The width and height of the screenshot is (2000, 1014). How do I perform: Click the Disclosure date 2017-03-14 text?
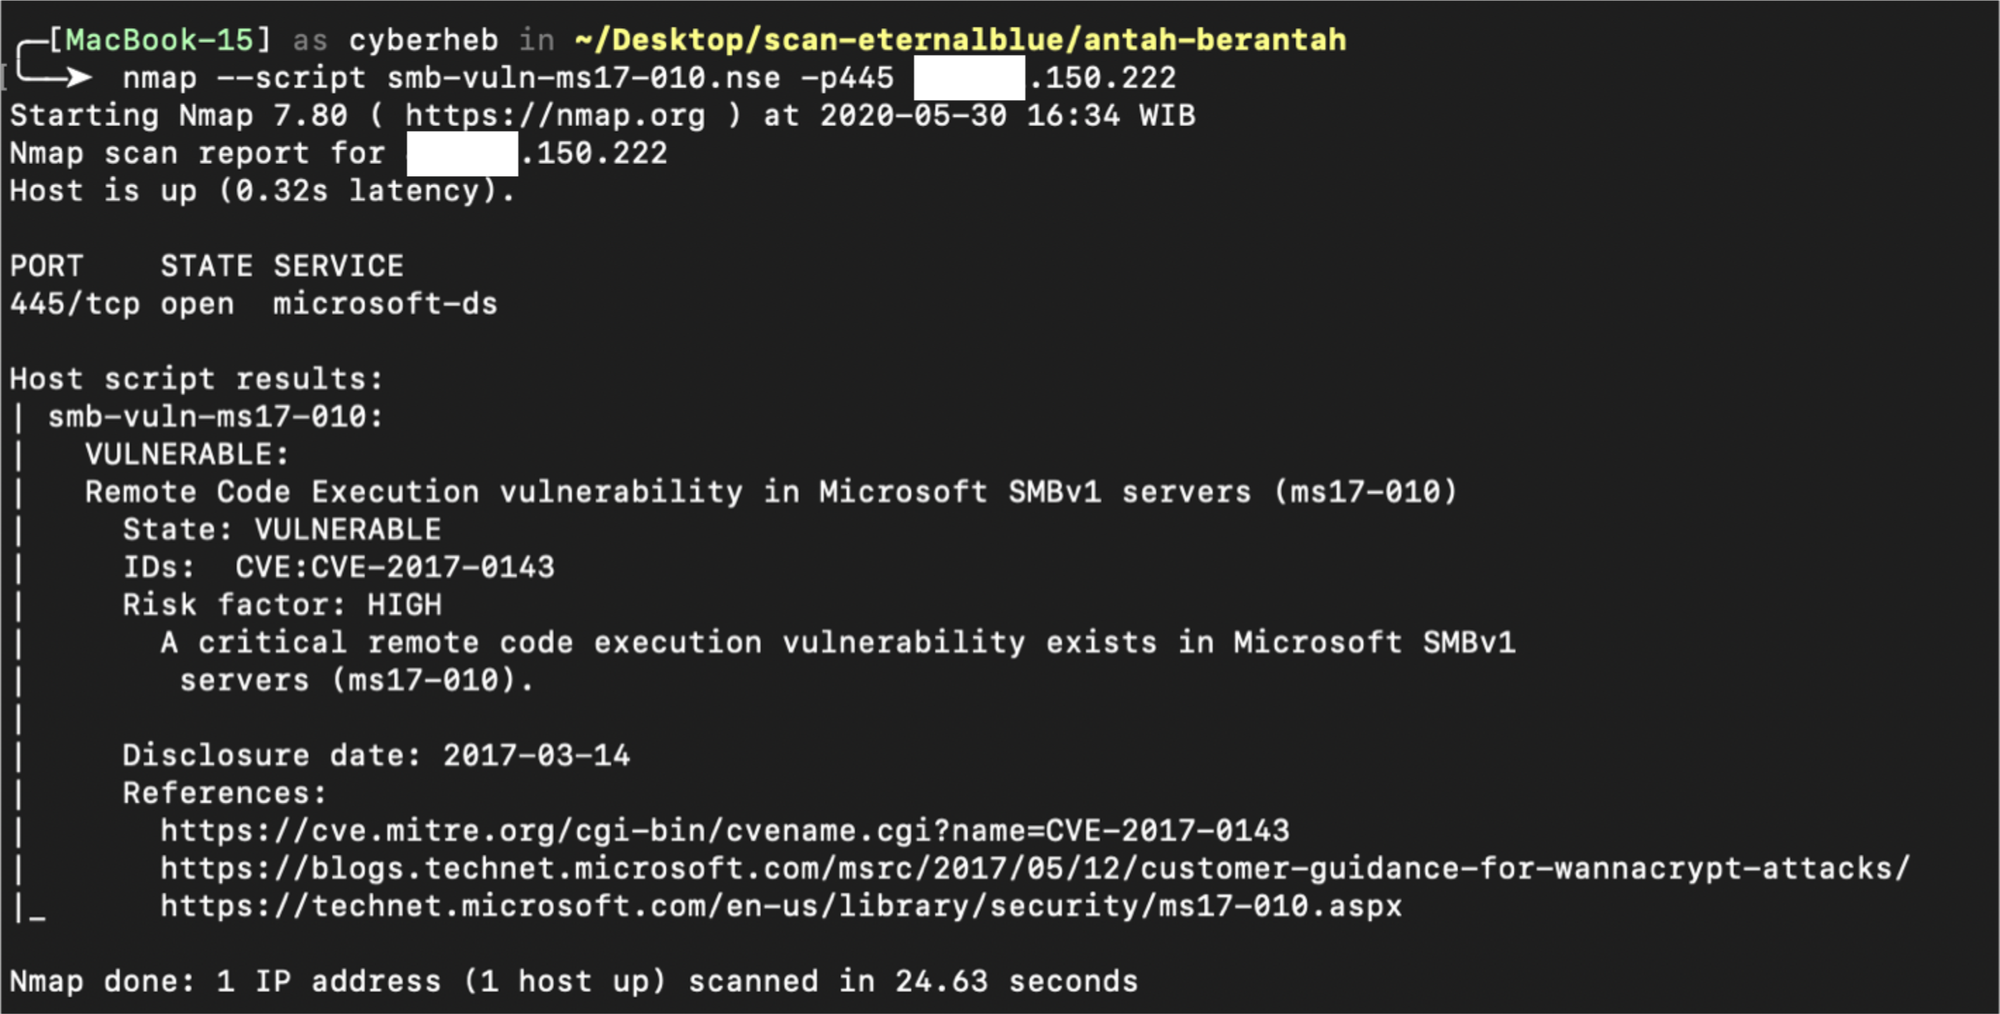pos(376,755)
